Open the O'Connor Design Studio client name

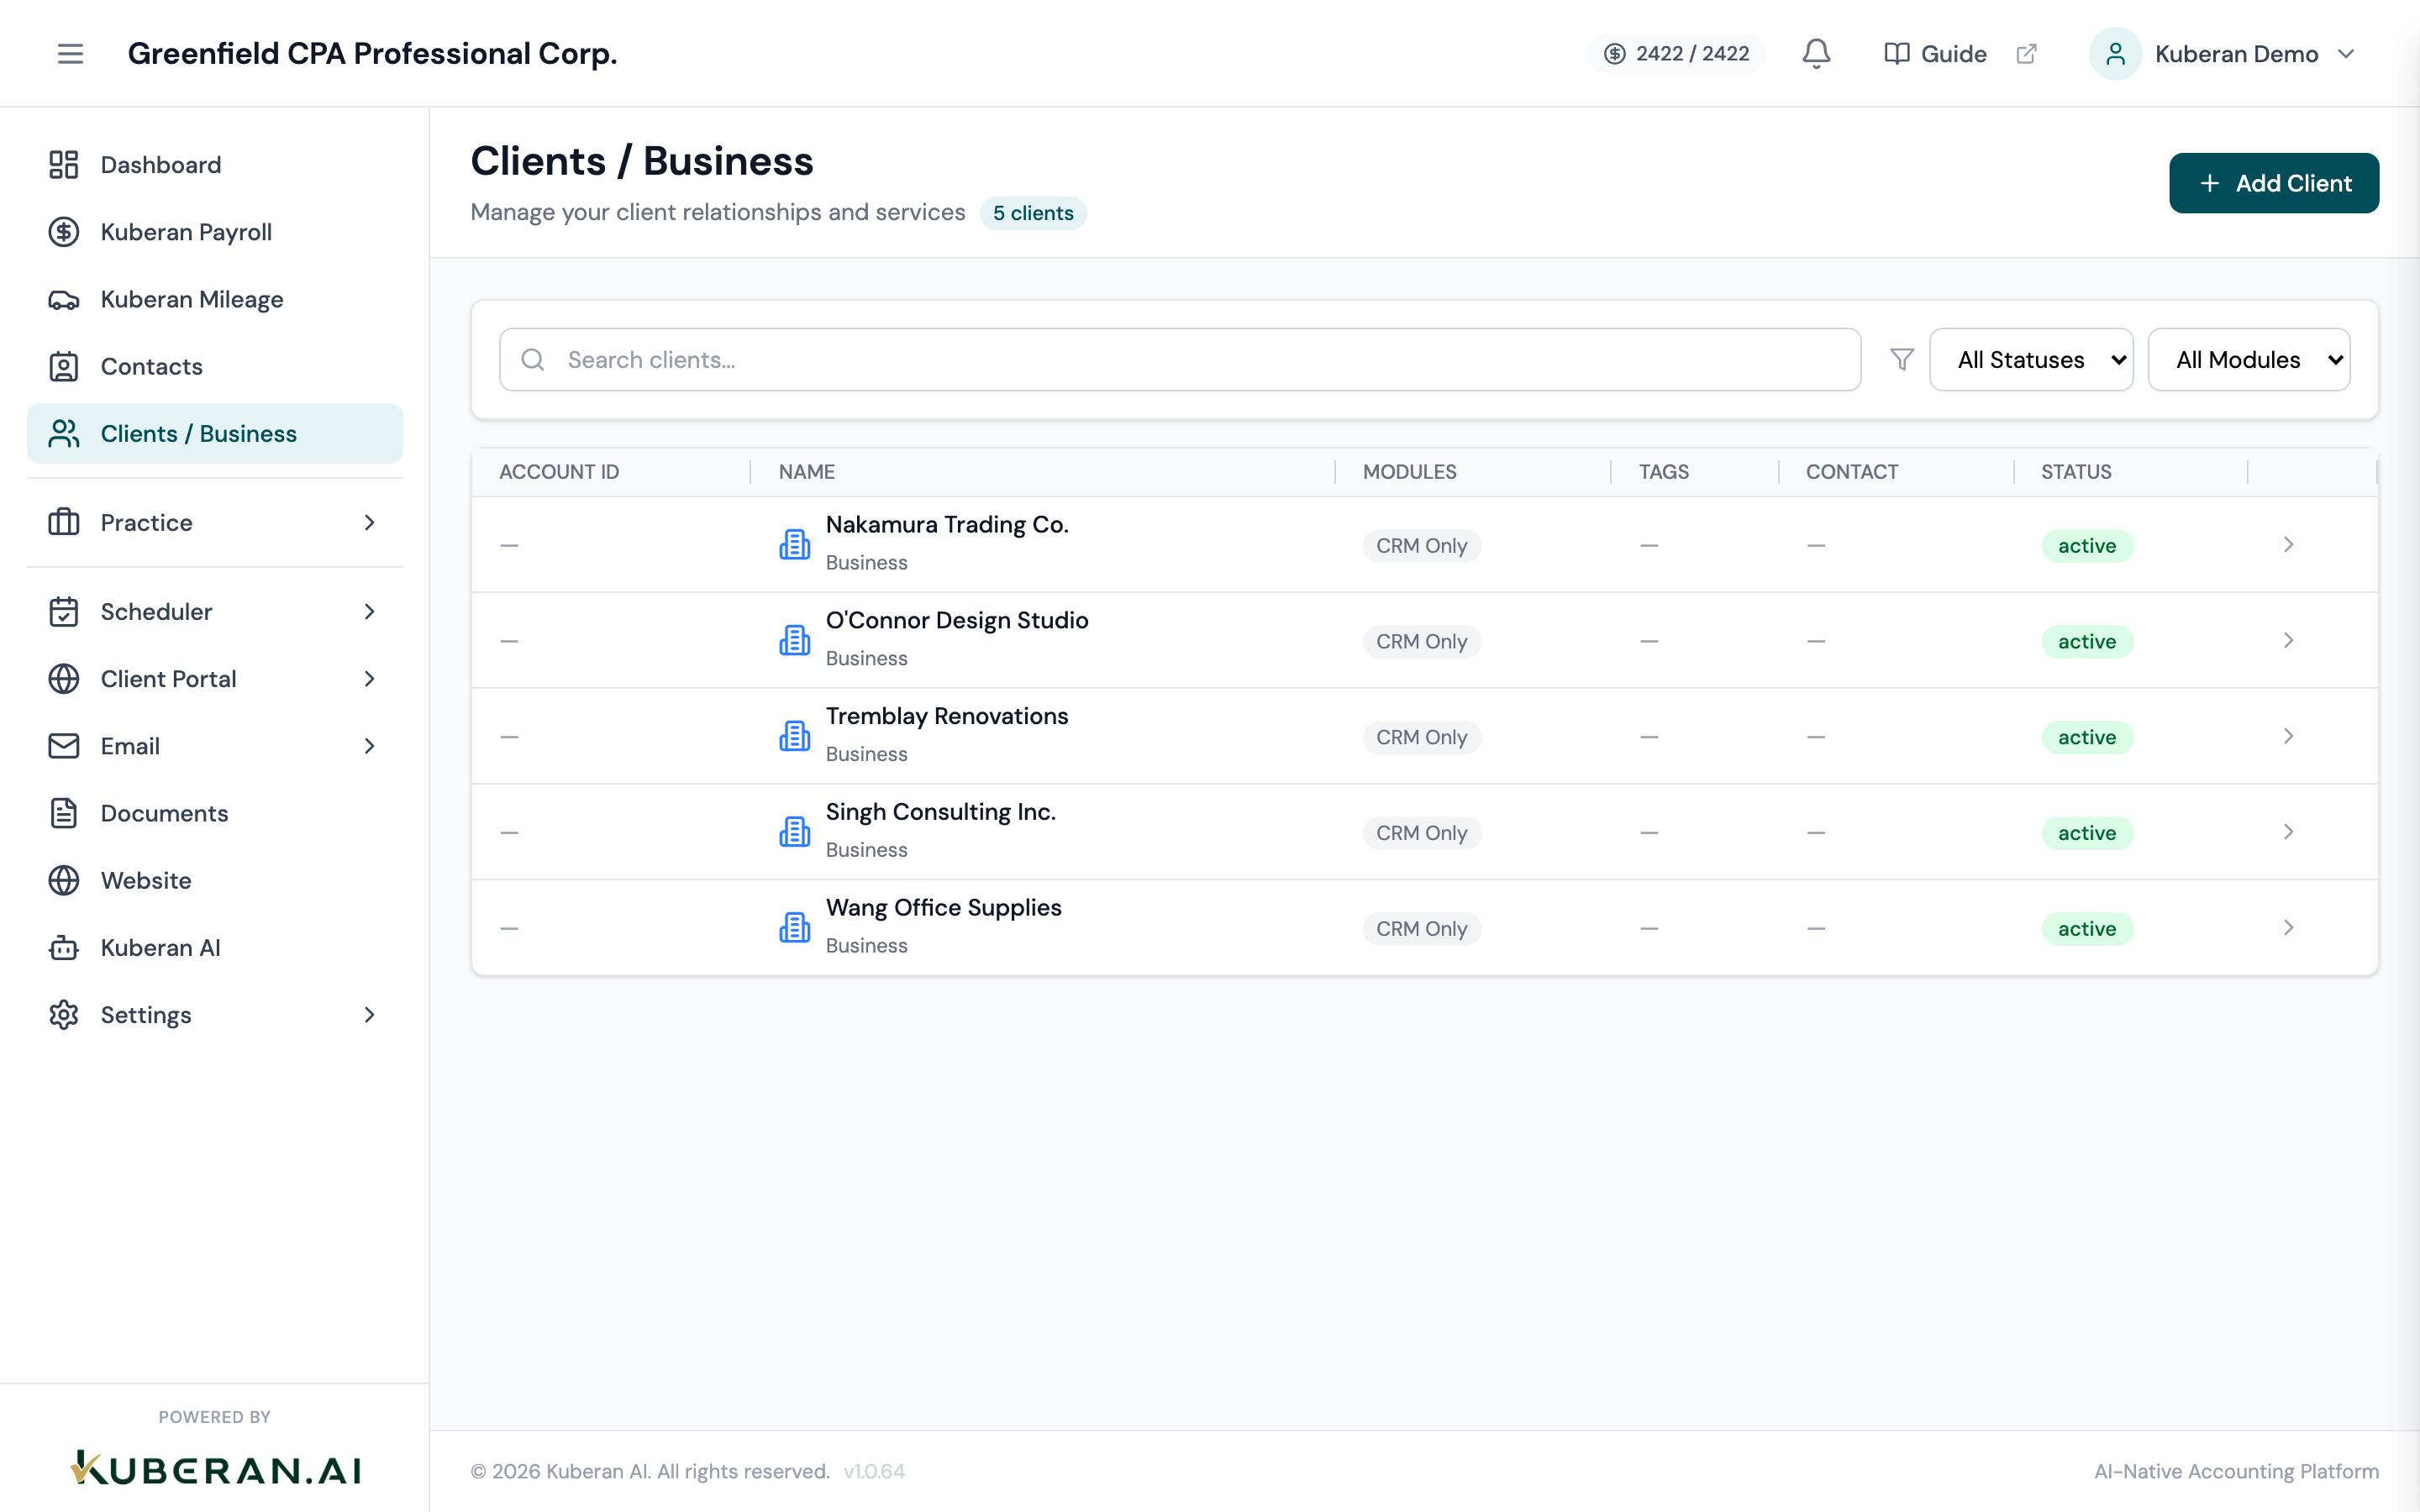pyautogui.click(x=957, y=620)
